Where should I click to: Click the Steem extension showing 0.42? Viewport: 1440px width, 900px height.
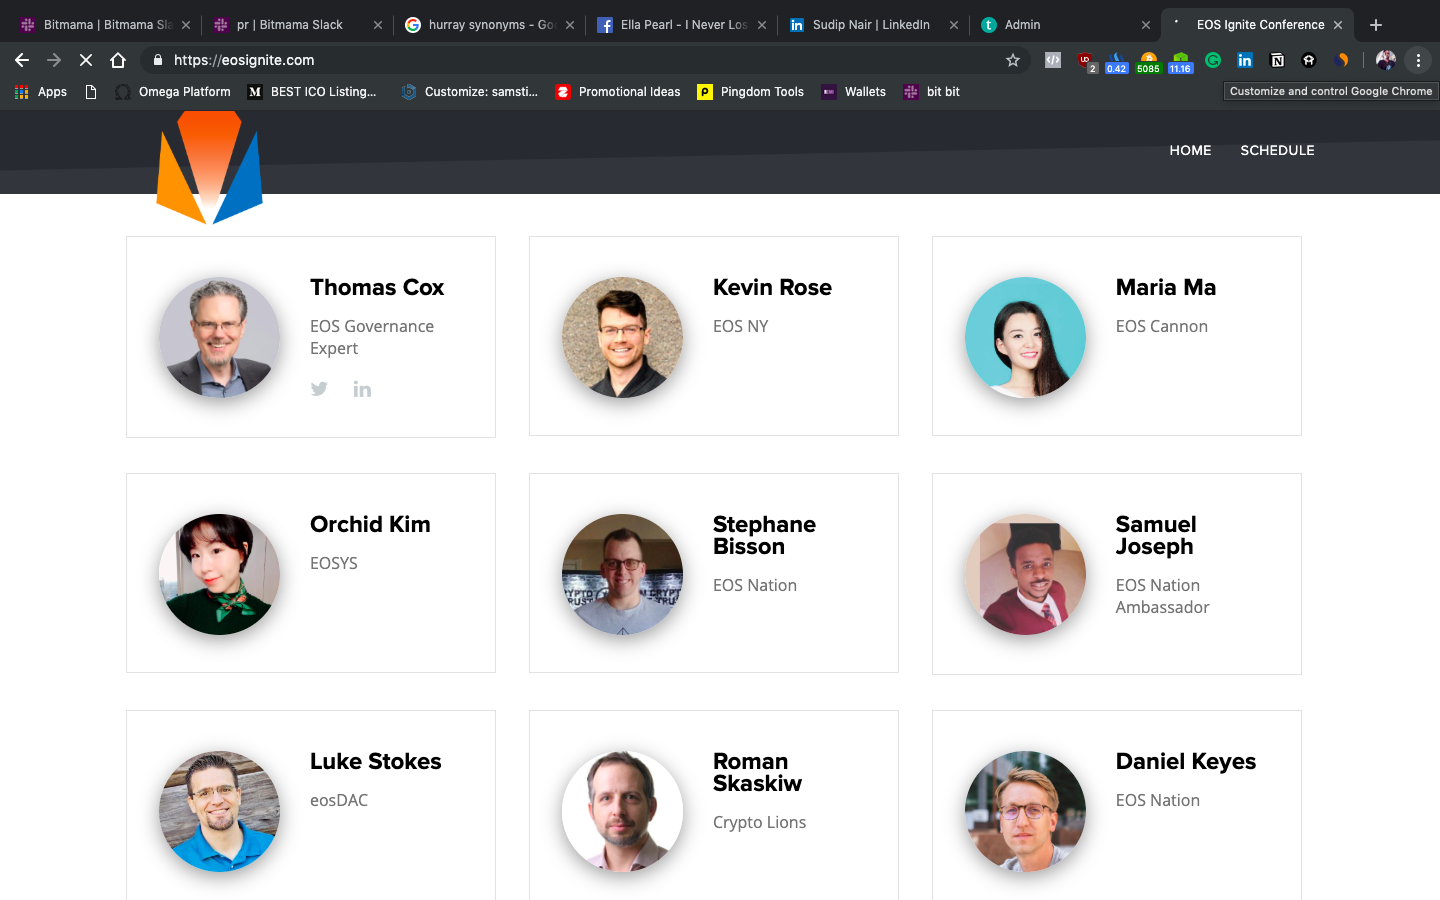(1117, 62)
